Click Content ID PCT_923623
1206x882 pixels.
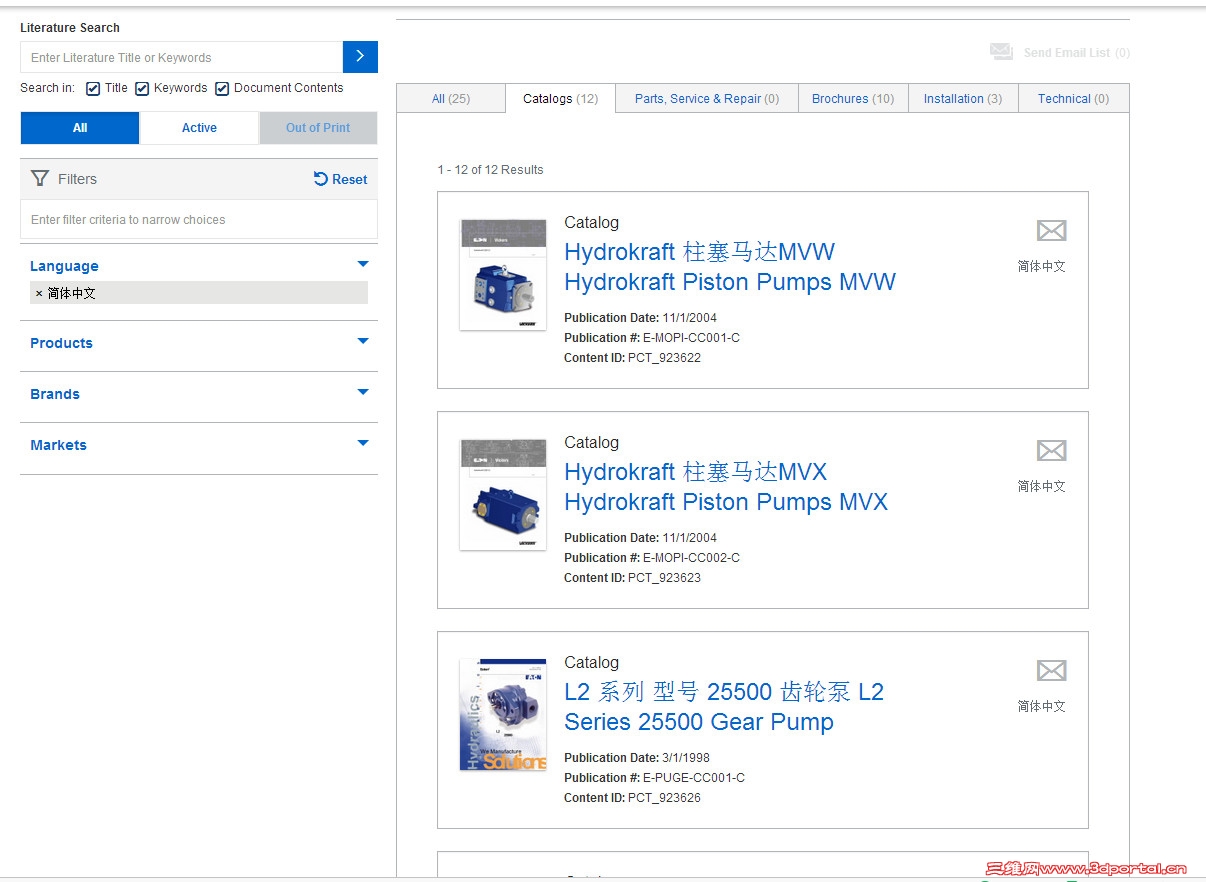click(x=632, y=578)
